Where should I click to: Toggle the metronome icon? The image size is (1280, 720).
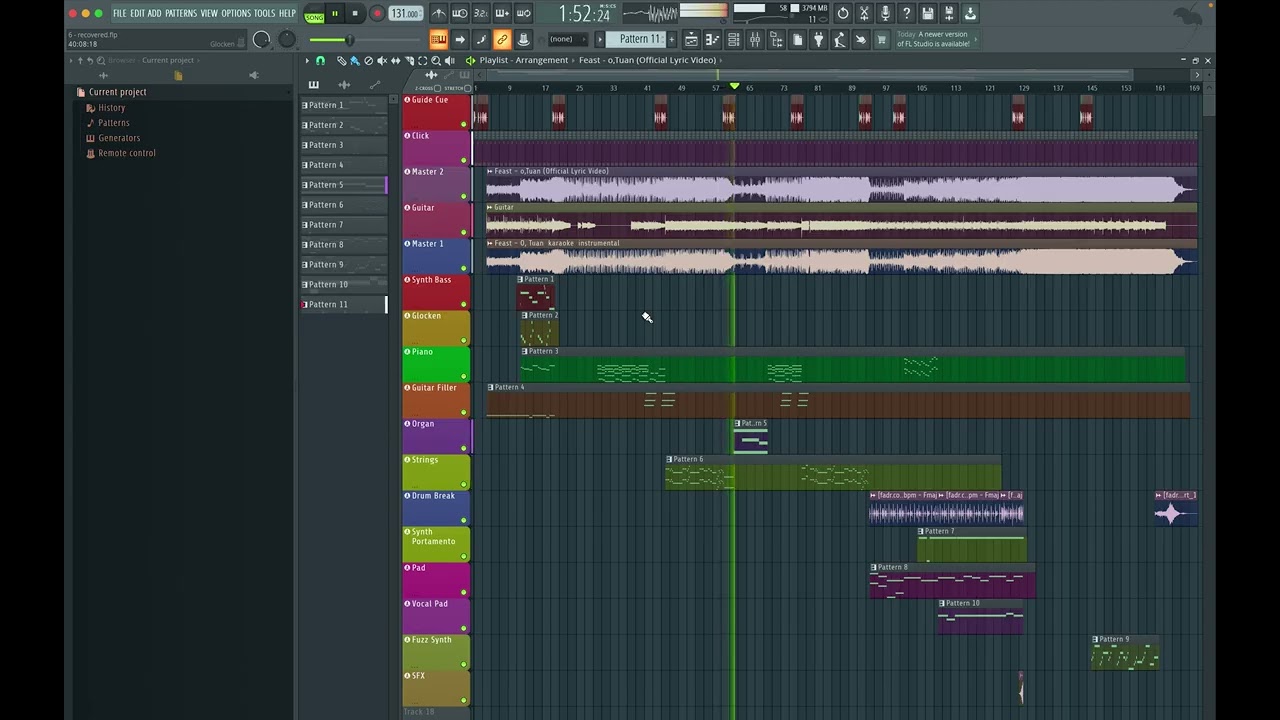[440, 13]
